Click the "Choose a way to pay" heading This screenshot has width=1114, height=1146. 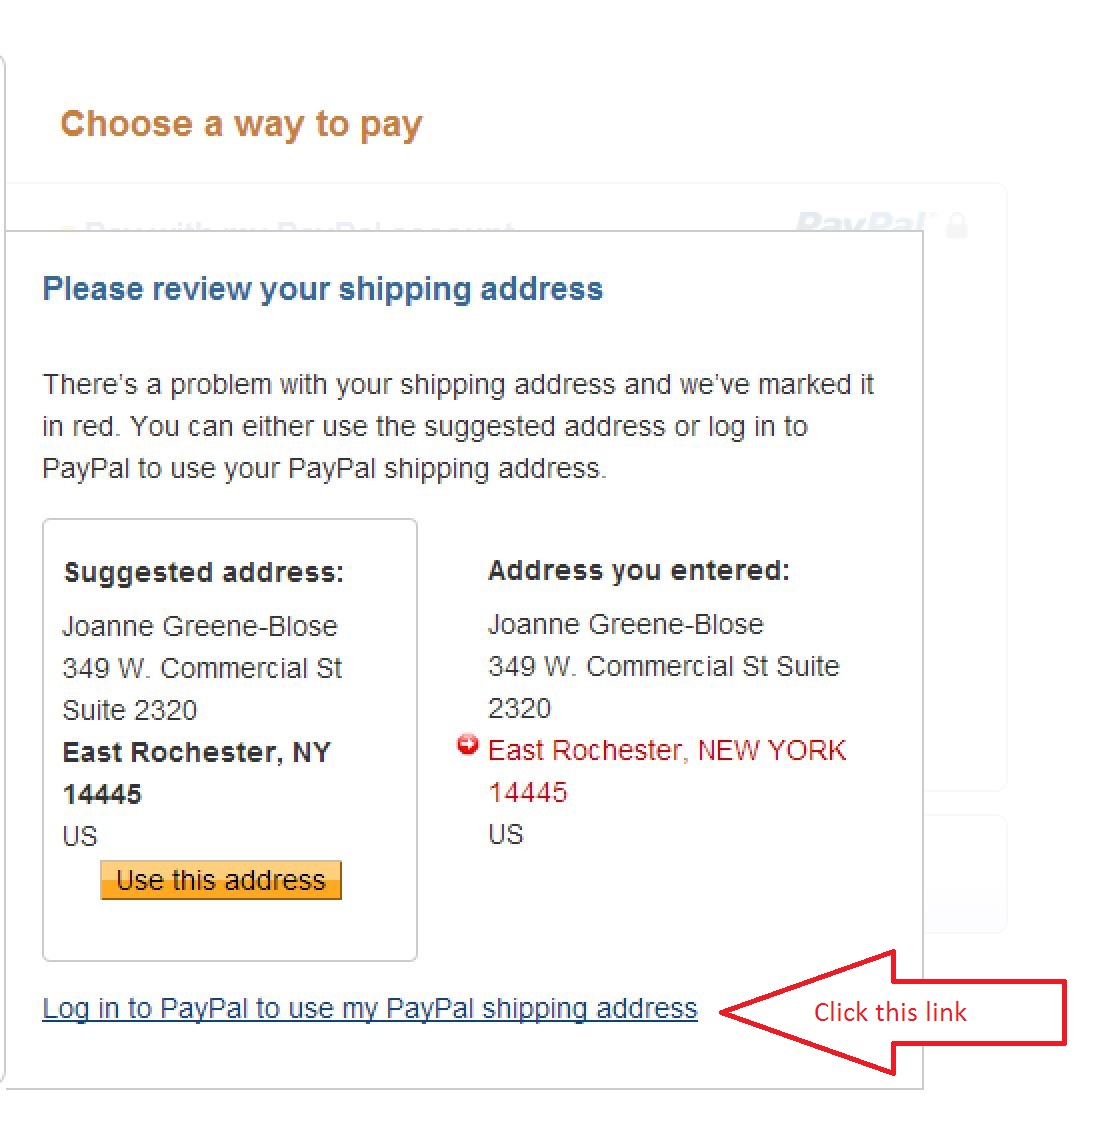(241, 124)
